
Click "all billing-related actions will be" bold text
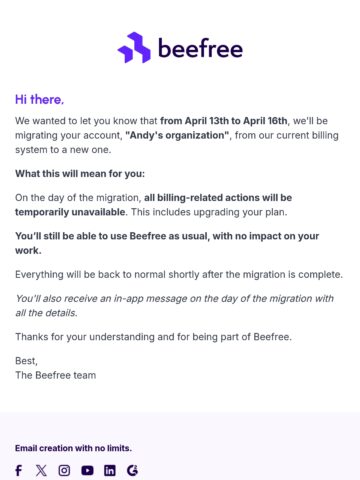218,198
